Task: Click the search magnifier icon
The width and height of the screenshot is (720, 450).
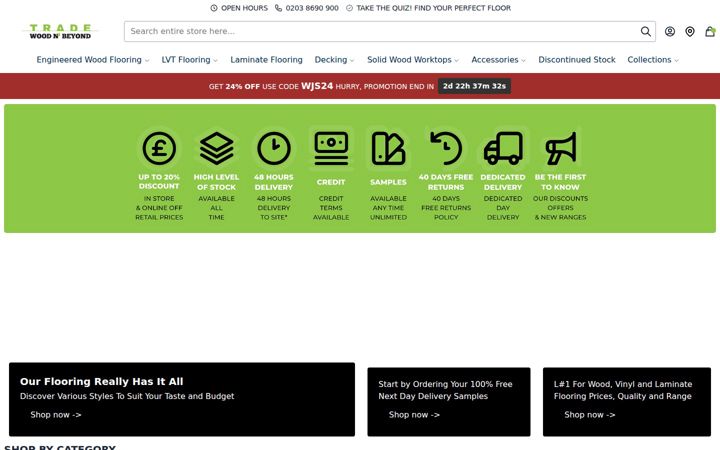Action: tap(646, 31)
